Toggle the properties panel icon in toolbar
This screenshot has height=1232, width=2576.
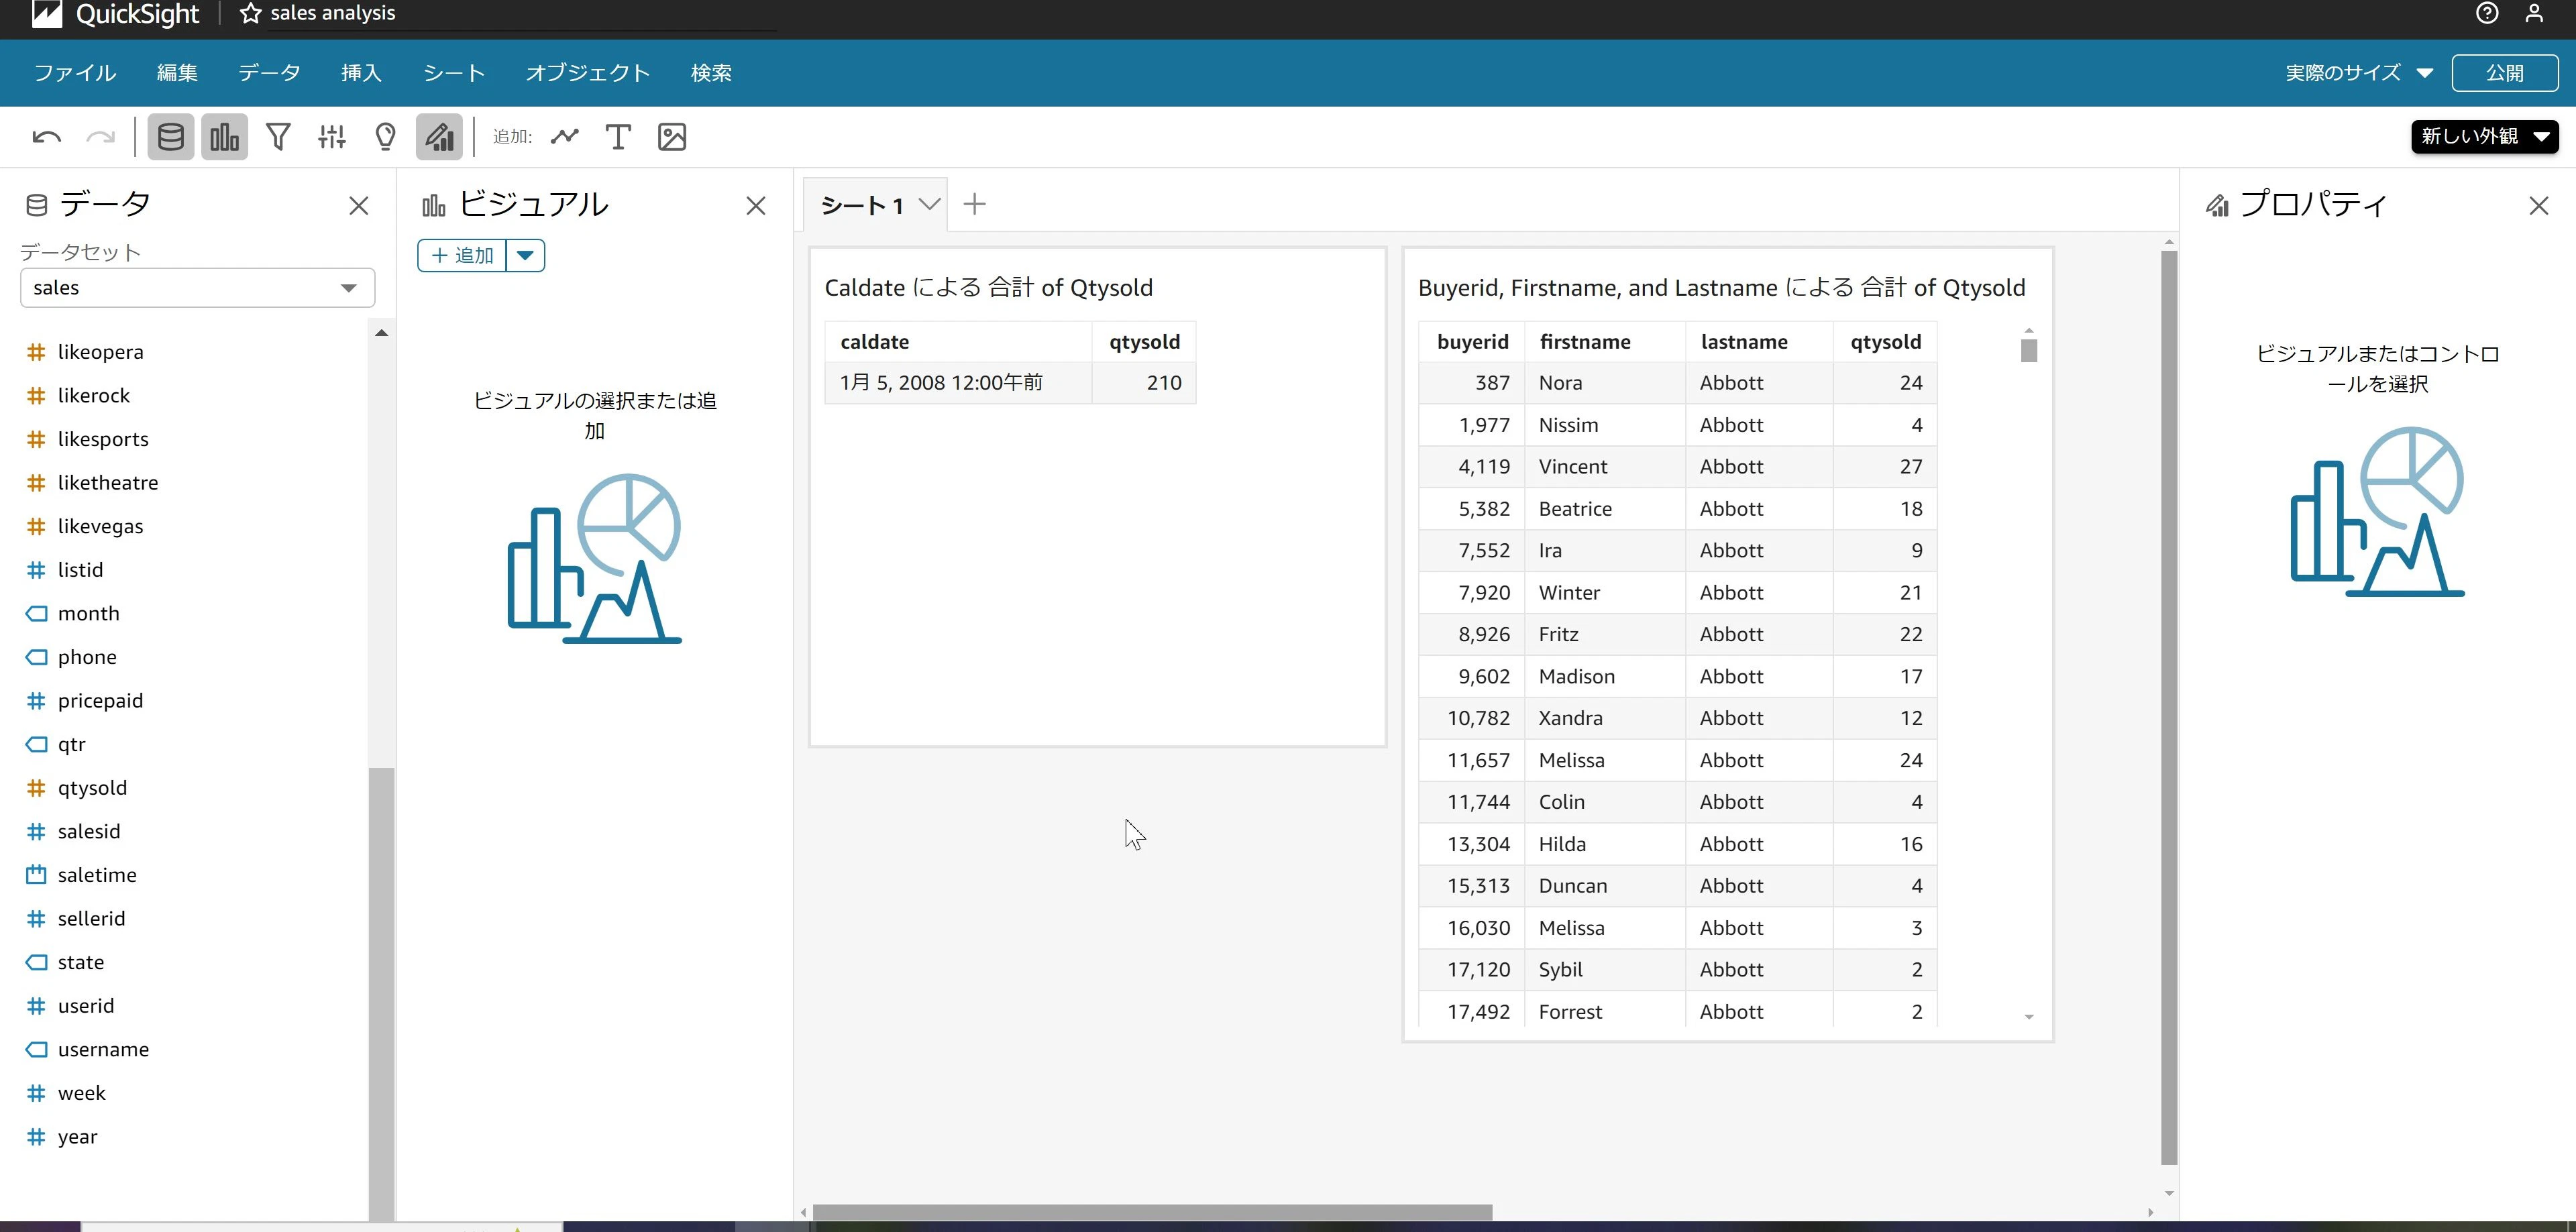(x=439, y=137)
